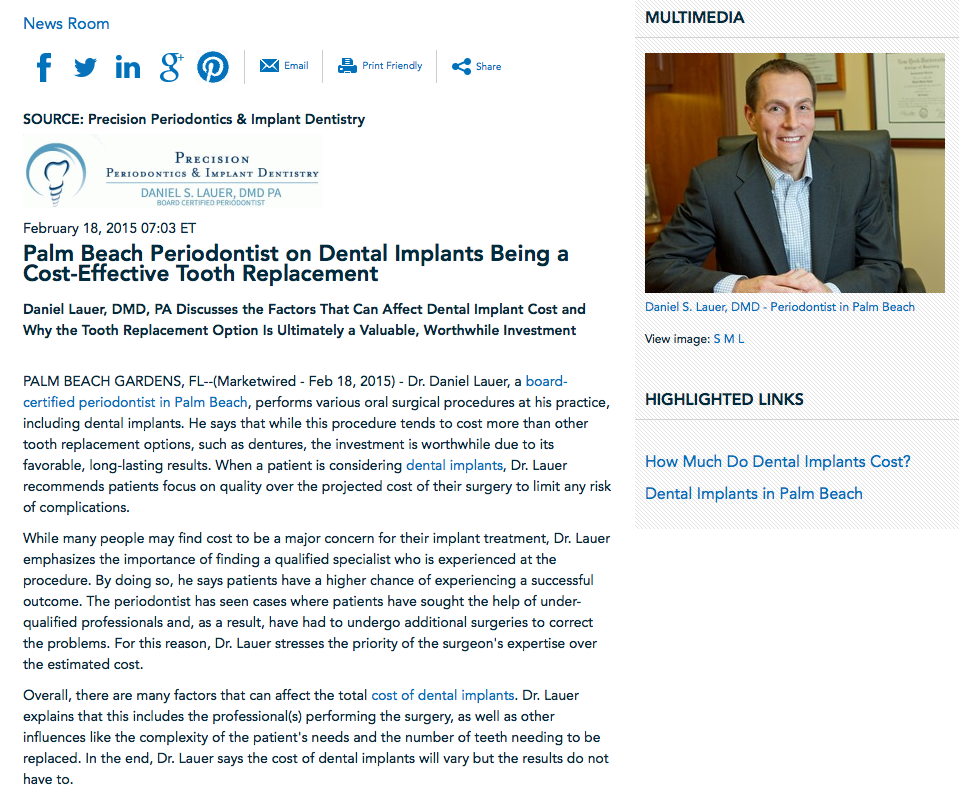Click the HIGHLIGHTED LINKS section heading
This screenshot has width=962, height=797.
click(724, 399)
